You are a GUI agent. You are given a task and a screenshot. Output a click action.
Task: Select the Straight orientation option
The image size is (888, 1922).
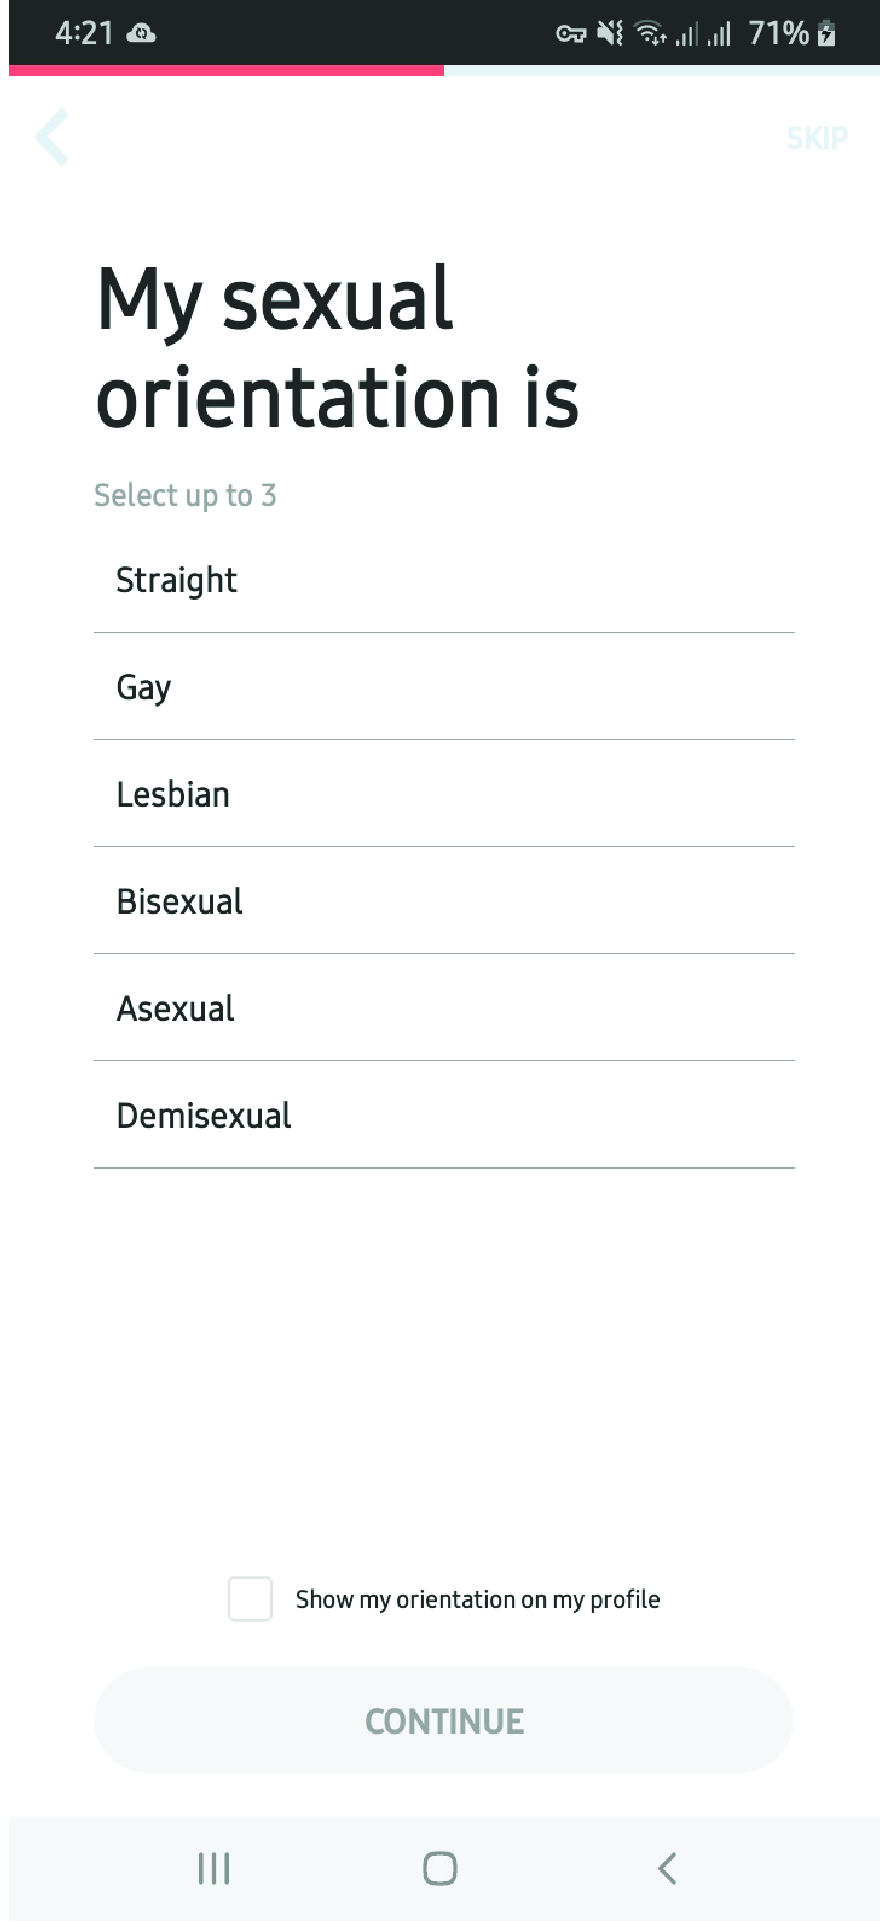[x=444, y=580]
